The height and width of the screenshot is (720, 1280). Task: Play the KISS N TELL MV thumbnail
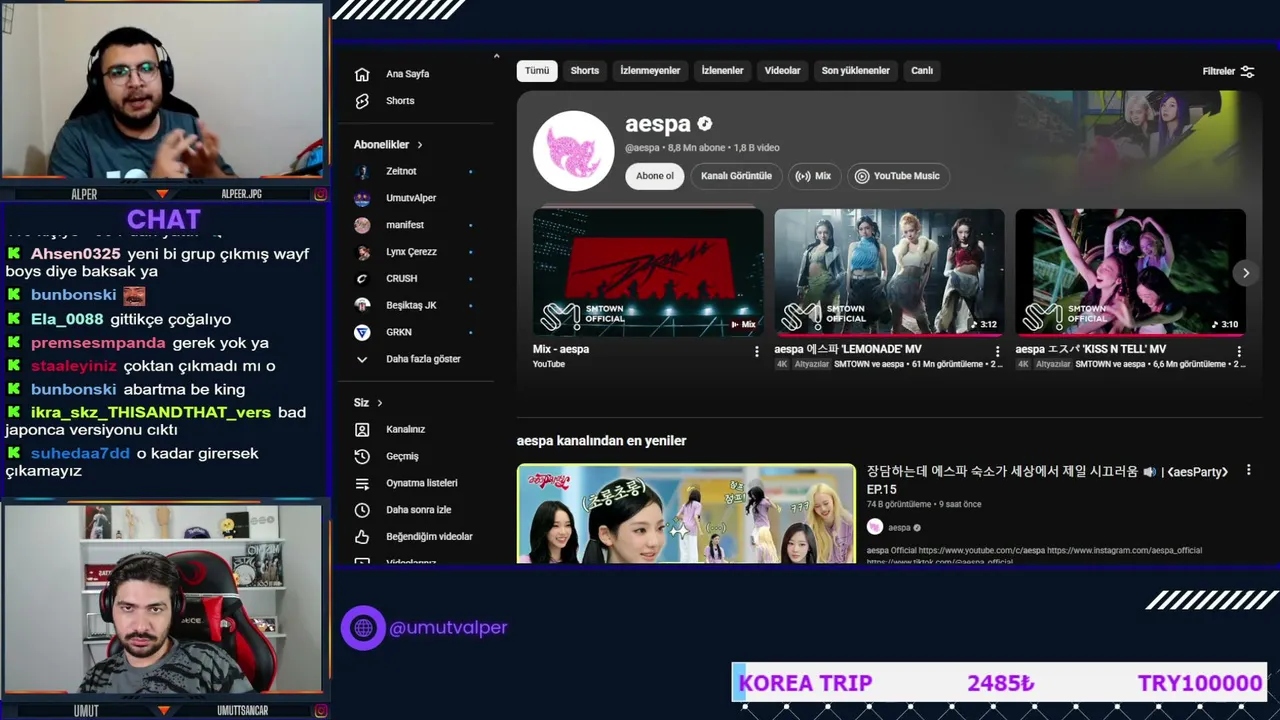1130,272
